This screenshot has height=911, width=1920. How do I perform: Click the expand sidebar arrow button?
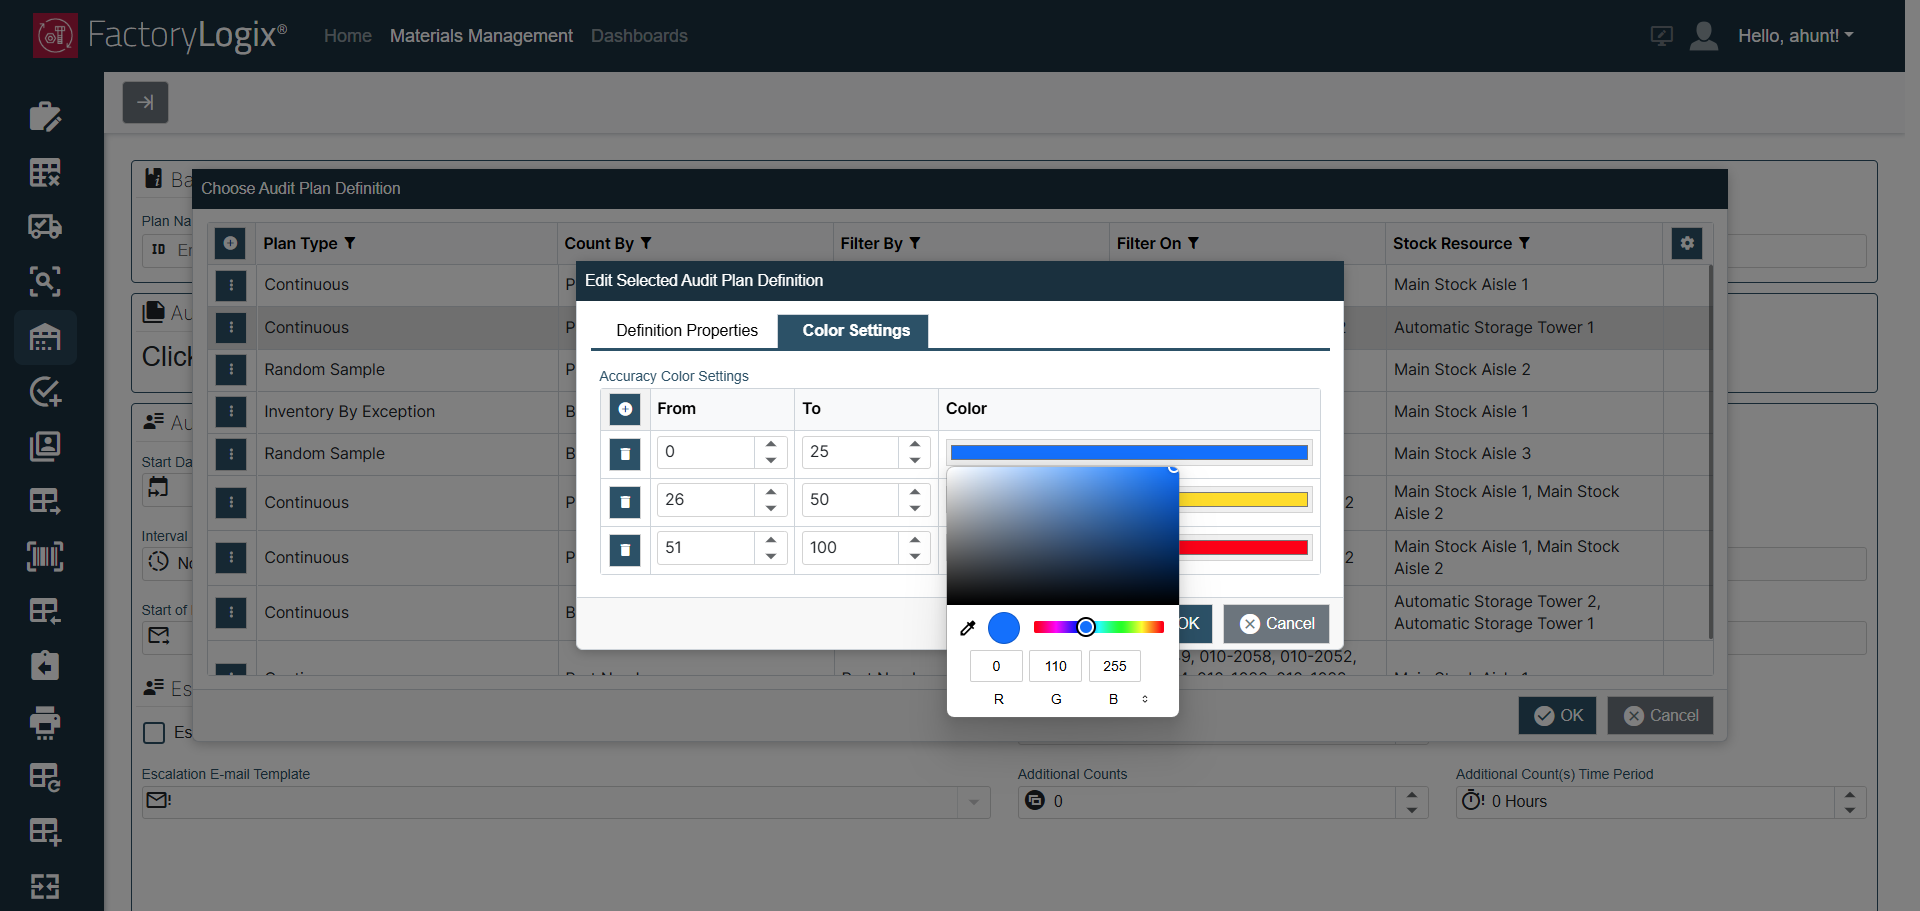(x=145, y=102)
